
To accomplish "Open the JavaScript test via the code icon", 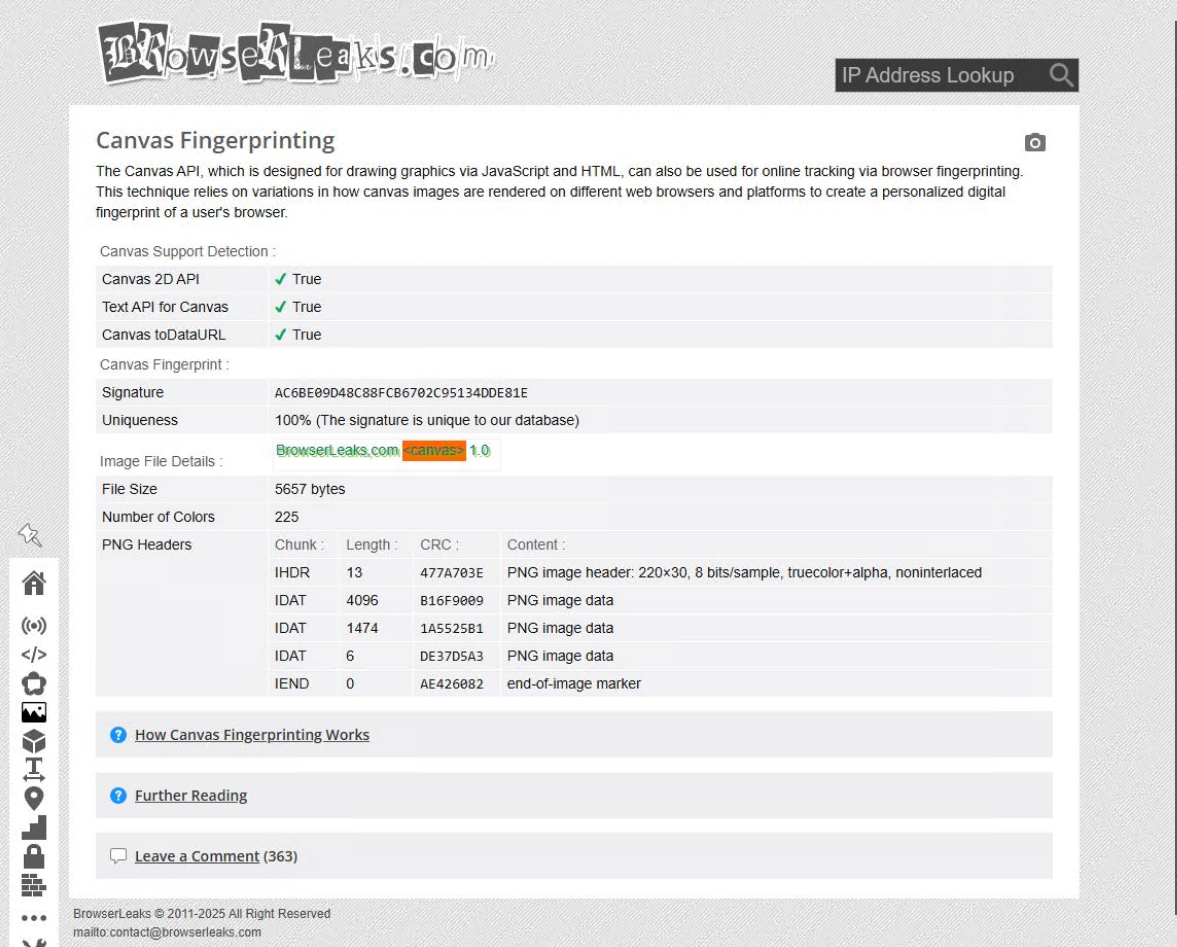I will coord(33,656).
